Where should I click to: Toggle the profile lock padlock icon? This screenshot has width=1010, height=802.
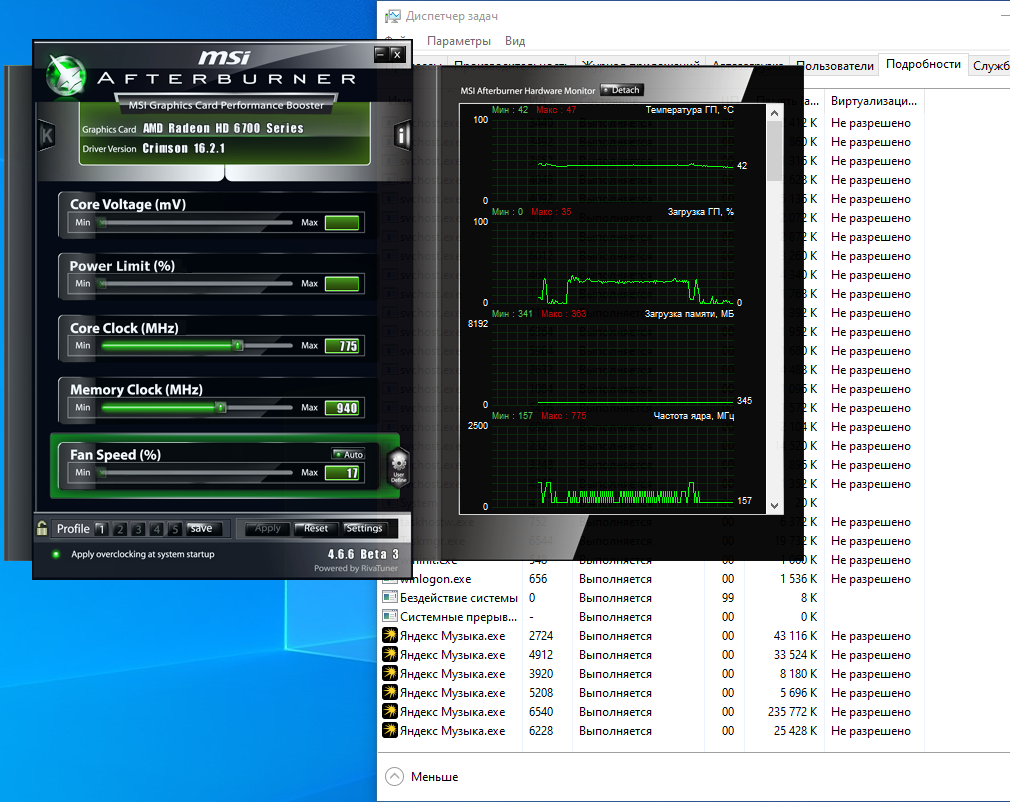pos(42,528)
